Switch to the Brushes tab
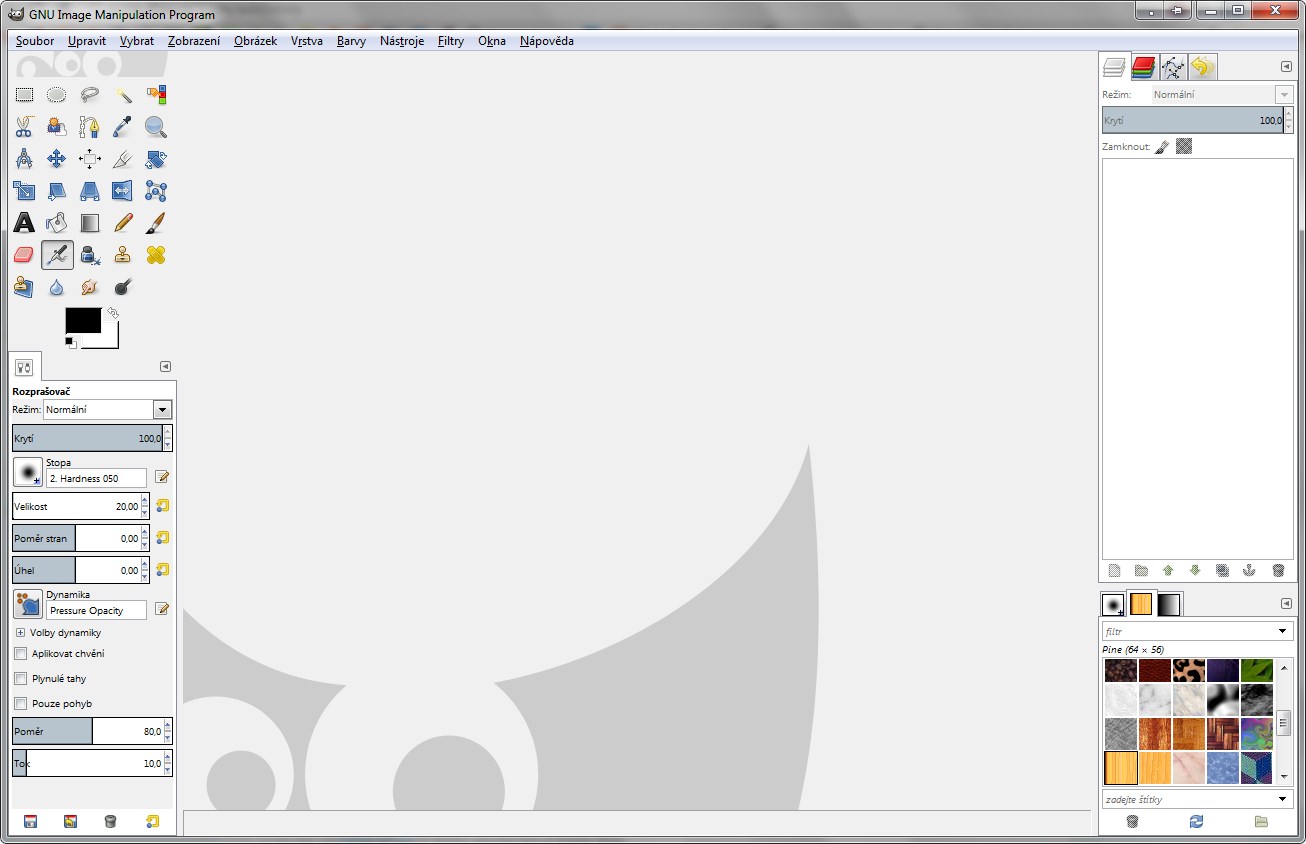Image resolution: width=1306 pixels, height=844 pixels. pos(1113,604)
